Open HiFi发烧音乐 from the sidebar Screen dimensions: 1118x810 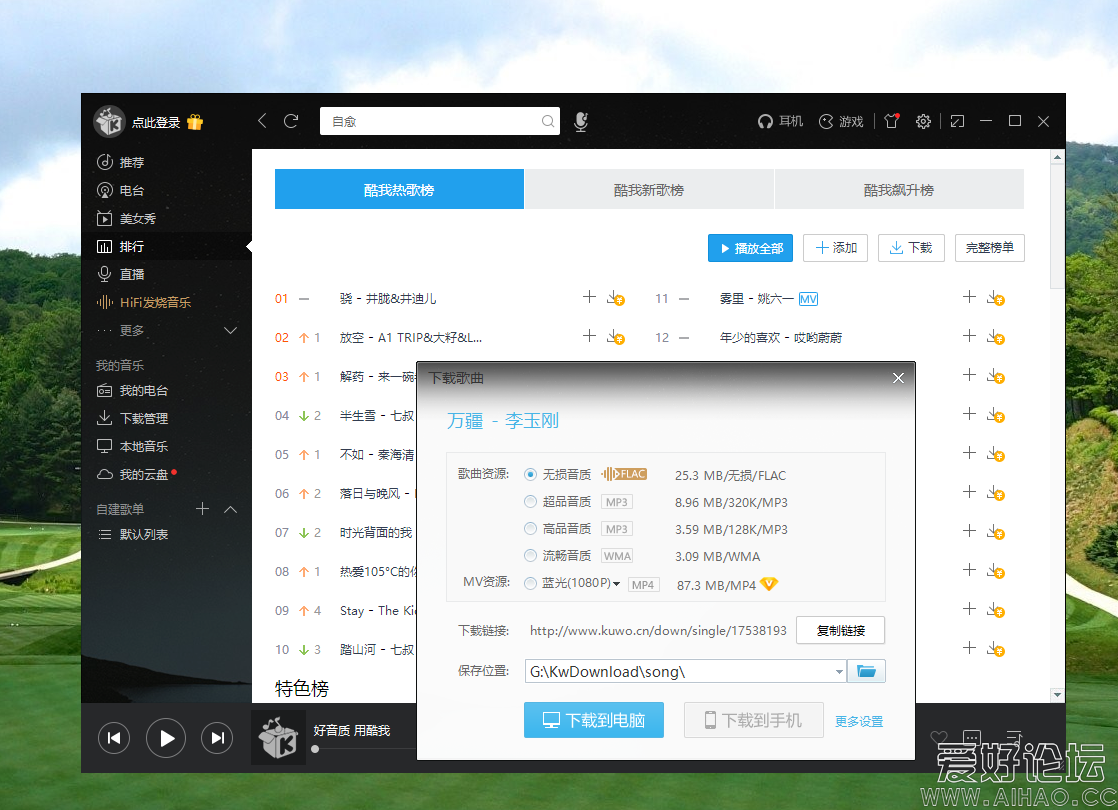point(156,302)
